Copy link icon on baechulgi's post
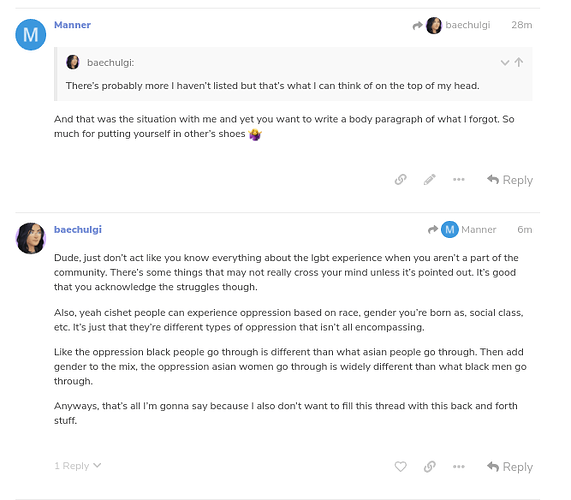 429,466
